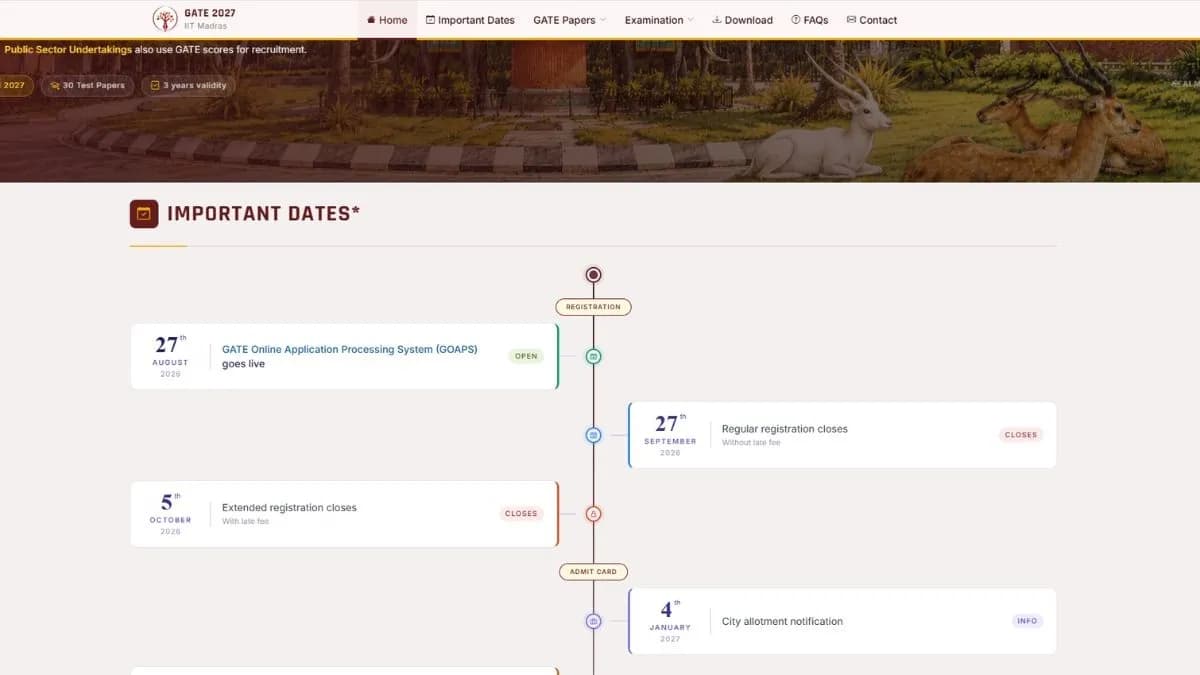Click the blue timeline node for regular registration
1200x675 pixels.
(593, 435)
